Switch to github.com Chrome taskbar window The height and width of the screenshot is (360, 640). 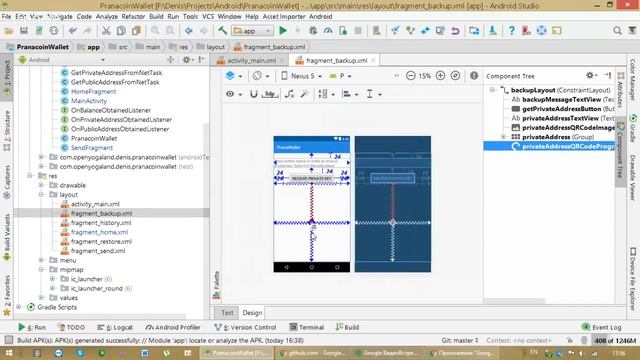(313, 353)
